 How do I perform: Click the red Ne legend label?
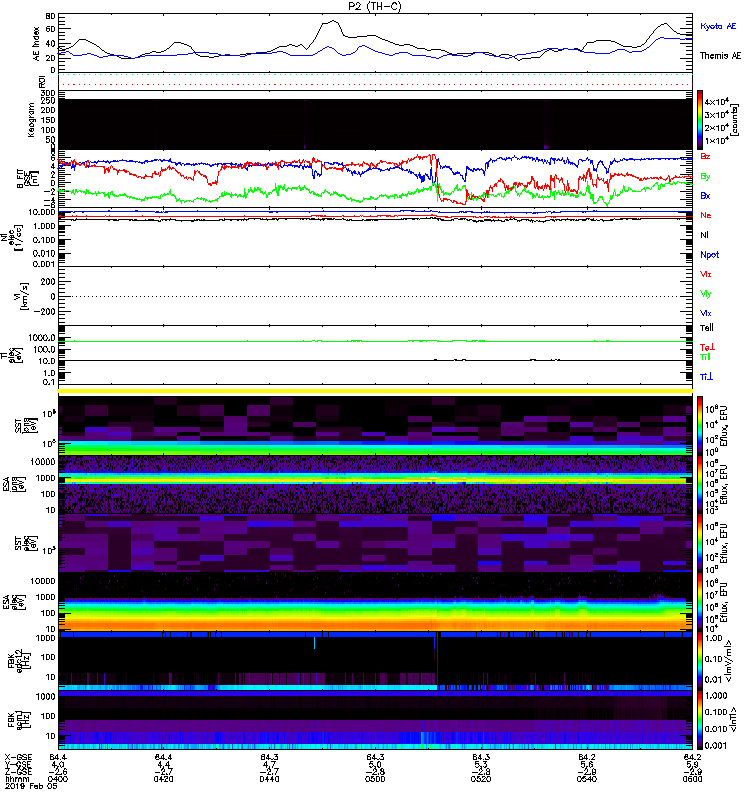706,215
